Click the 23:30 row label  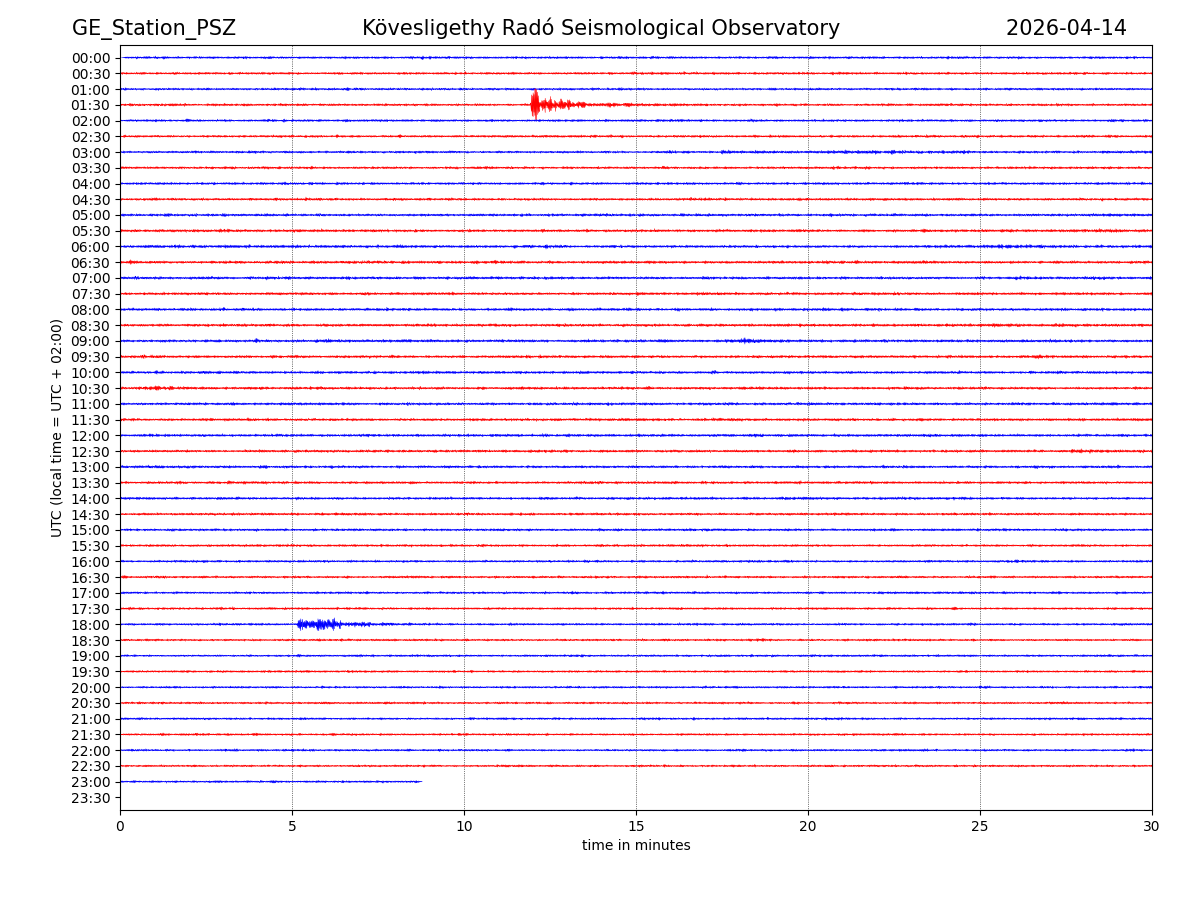click(91, 798)
